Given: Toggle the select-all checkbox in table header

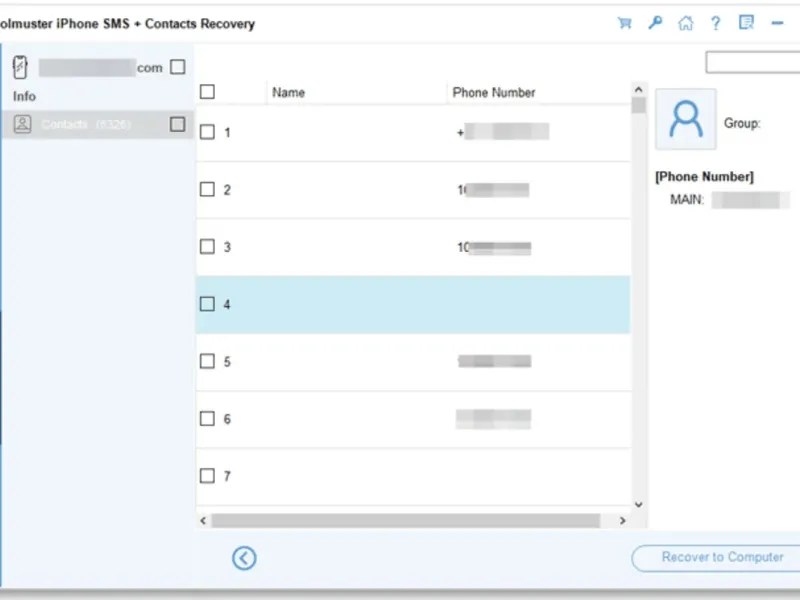Looking at the screenshot, I should tap(207, 92).
